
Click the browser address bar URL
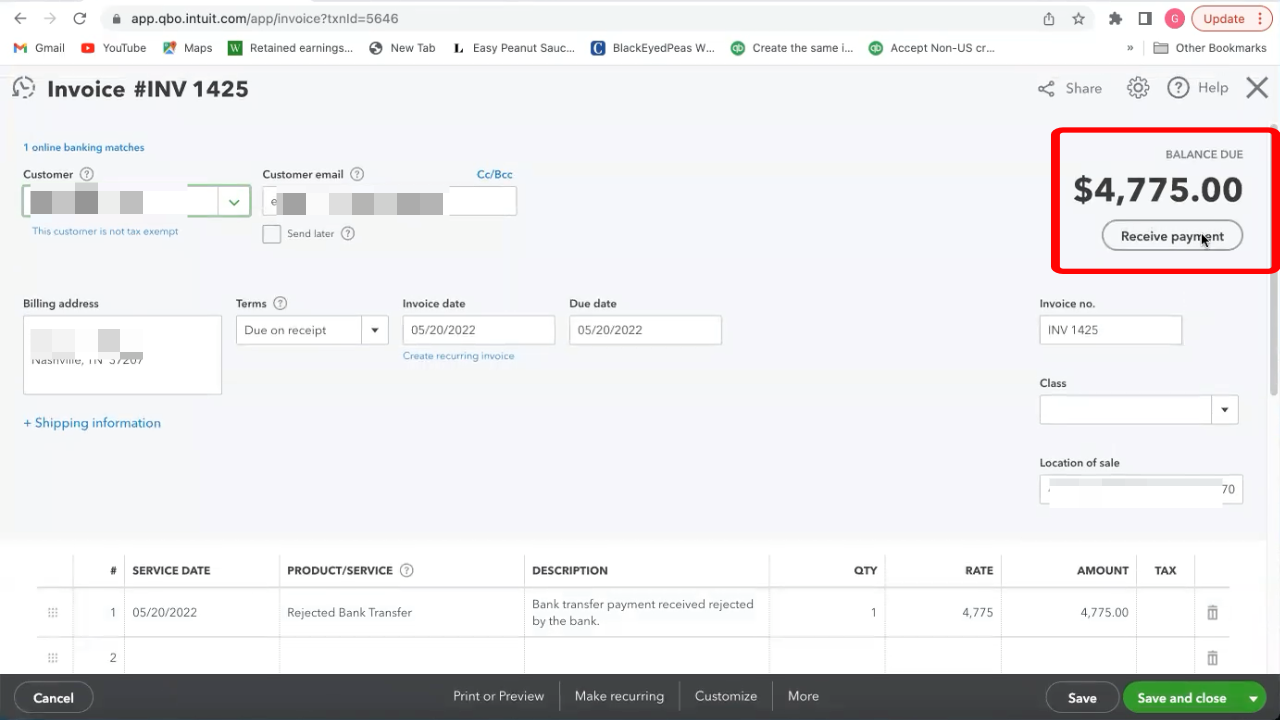pos(265,18)
